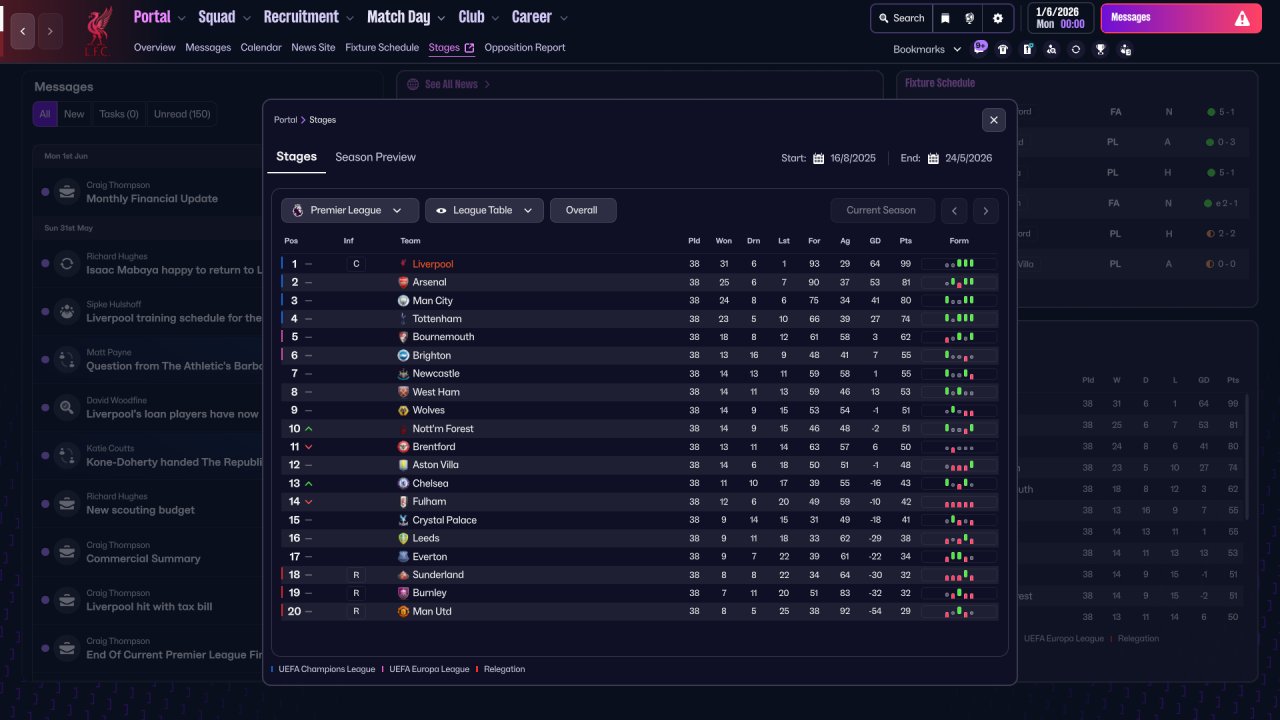The width and height of the screenshot is (1280, 720).
Task: Switch to the Season Preview tab
Action: click(x=375, y=157)
